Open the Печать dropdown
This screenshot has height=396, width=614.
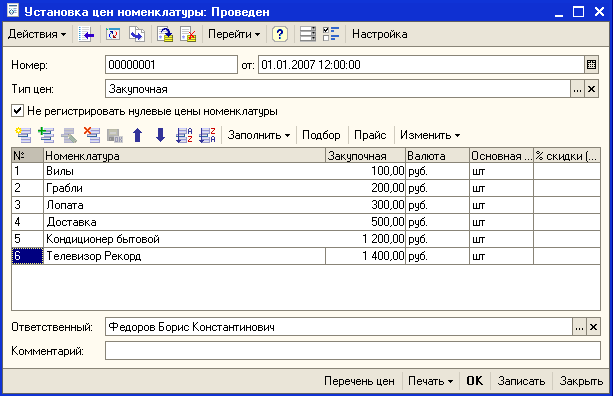pos(430,381)
